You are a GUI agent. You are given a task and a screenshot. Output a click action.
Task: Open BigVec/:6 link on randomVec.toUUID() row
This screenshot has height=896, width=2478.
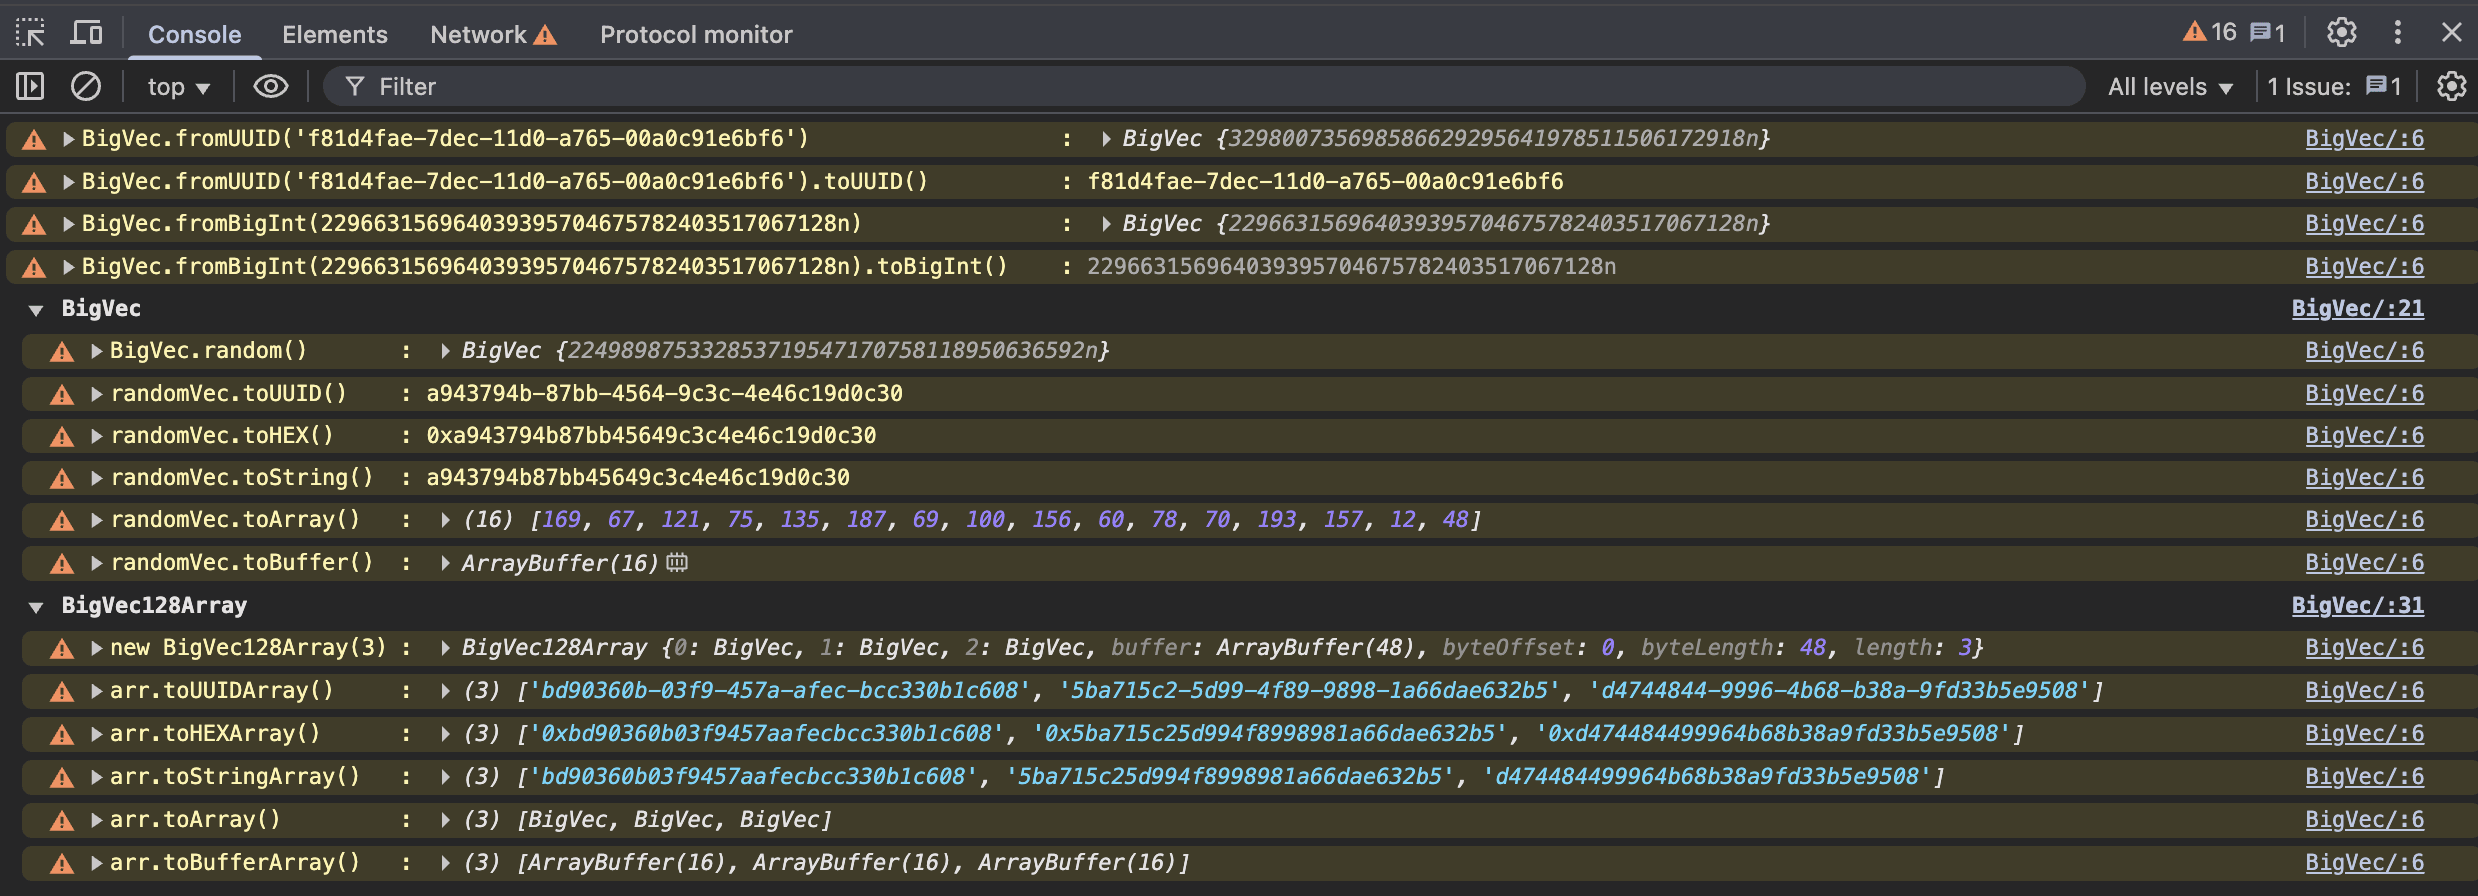[2364, 394]
